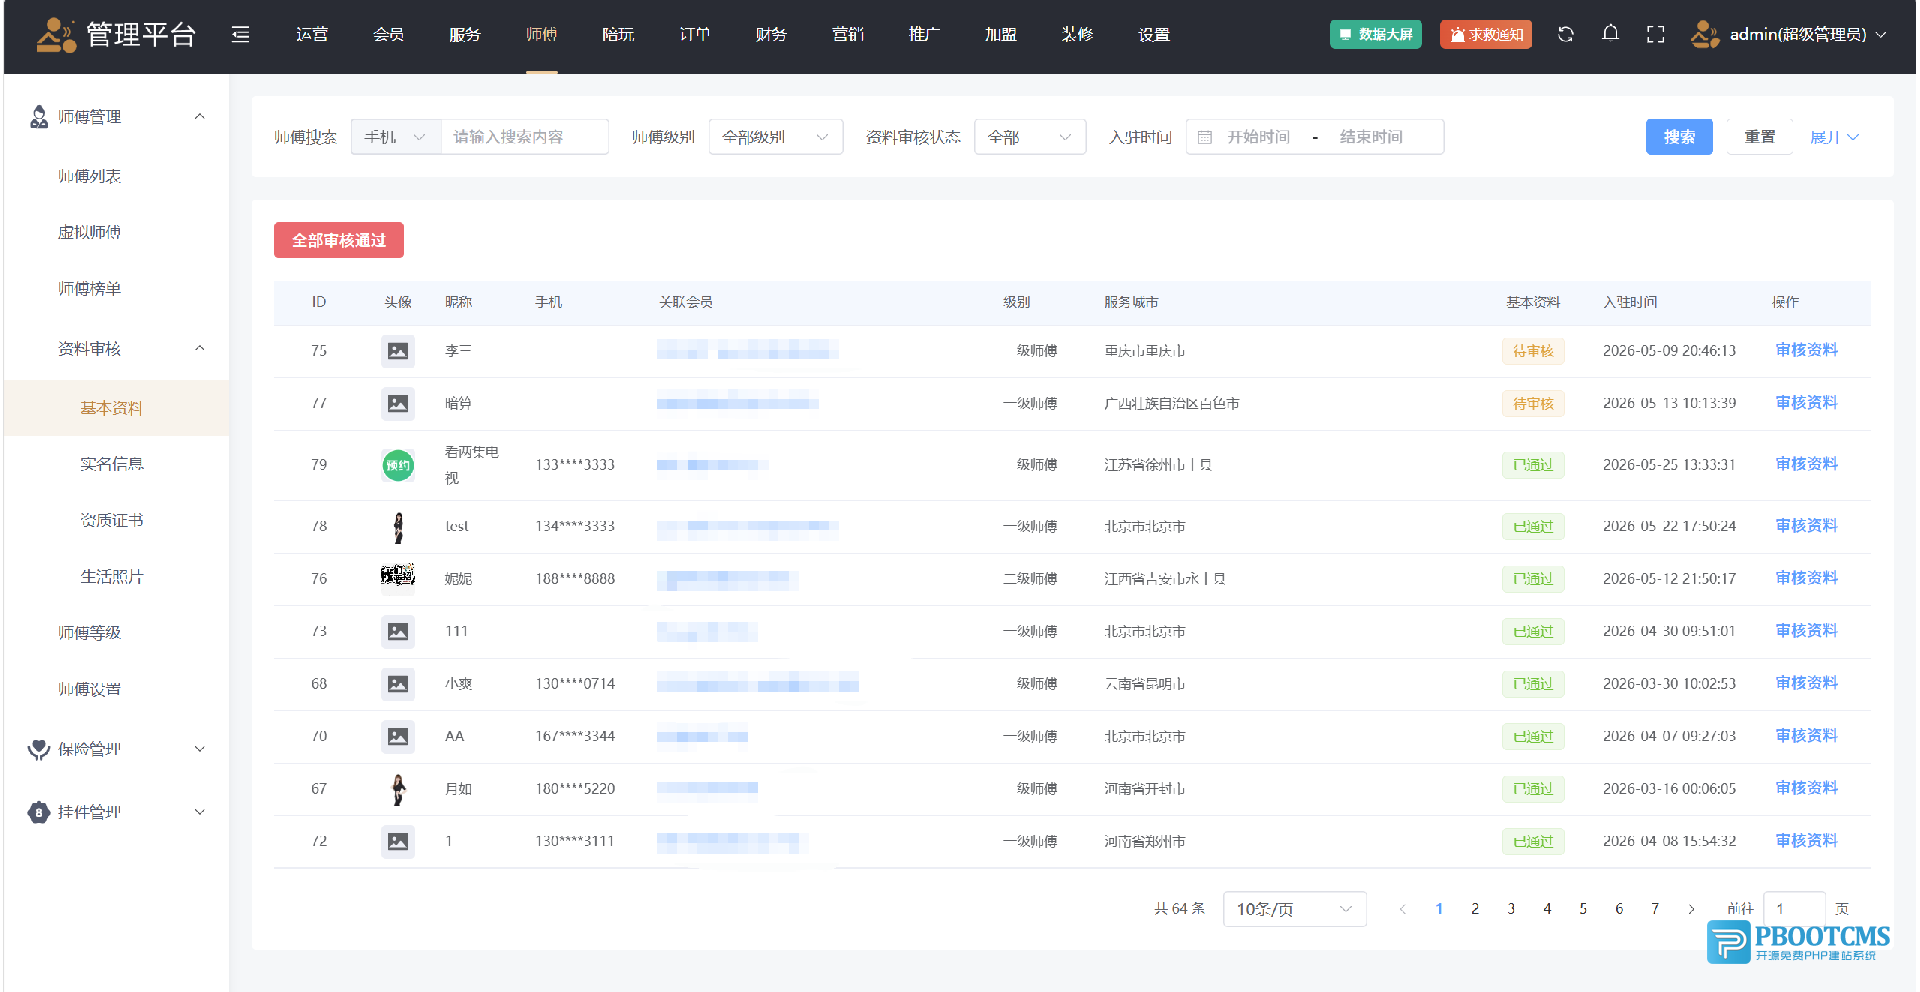Click the 师傅管理 person icon in the sidebar

click(x=39, y=117)
